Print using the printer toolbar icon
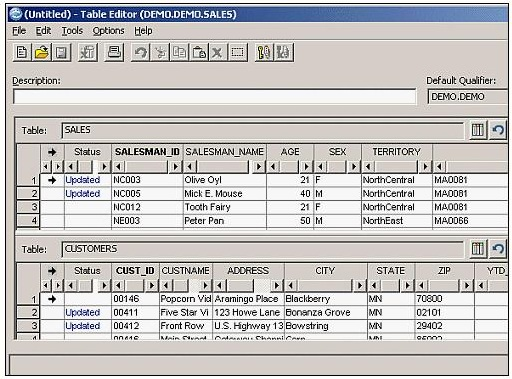Screen dimensions: 512x379 pyautogui.click(x=114, y=52)
